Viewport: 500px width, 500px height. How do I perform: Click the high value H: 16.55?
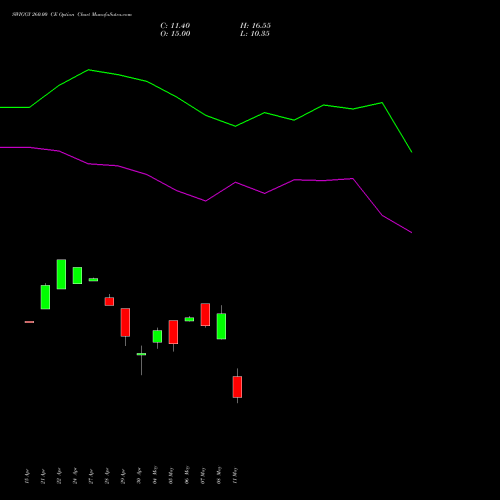[255, 26]
